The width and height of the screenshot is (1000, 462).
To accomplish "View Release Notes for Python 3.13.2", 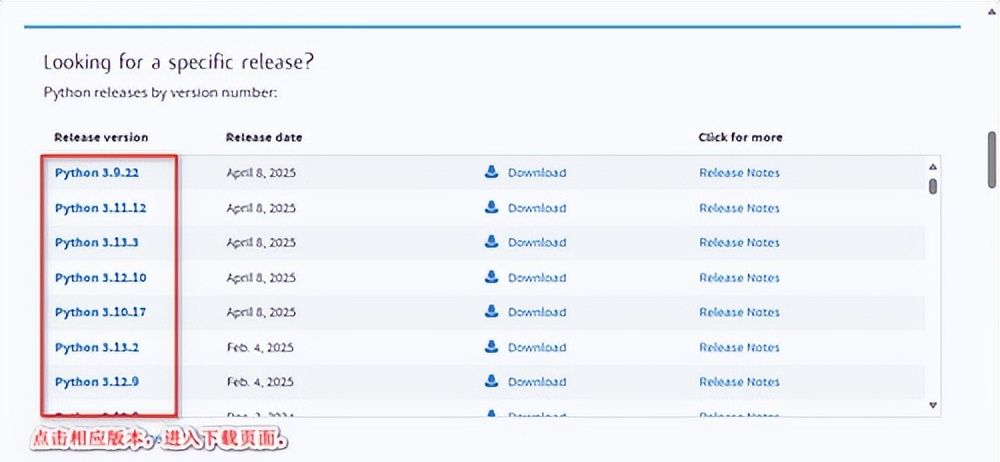I will (739, 347).
